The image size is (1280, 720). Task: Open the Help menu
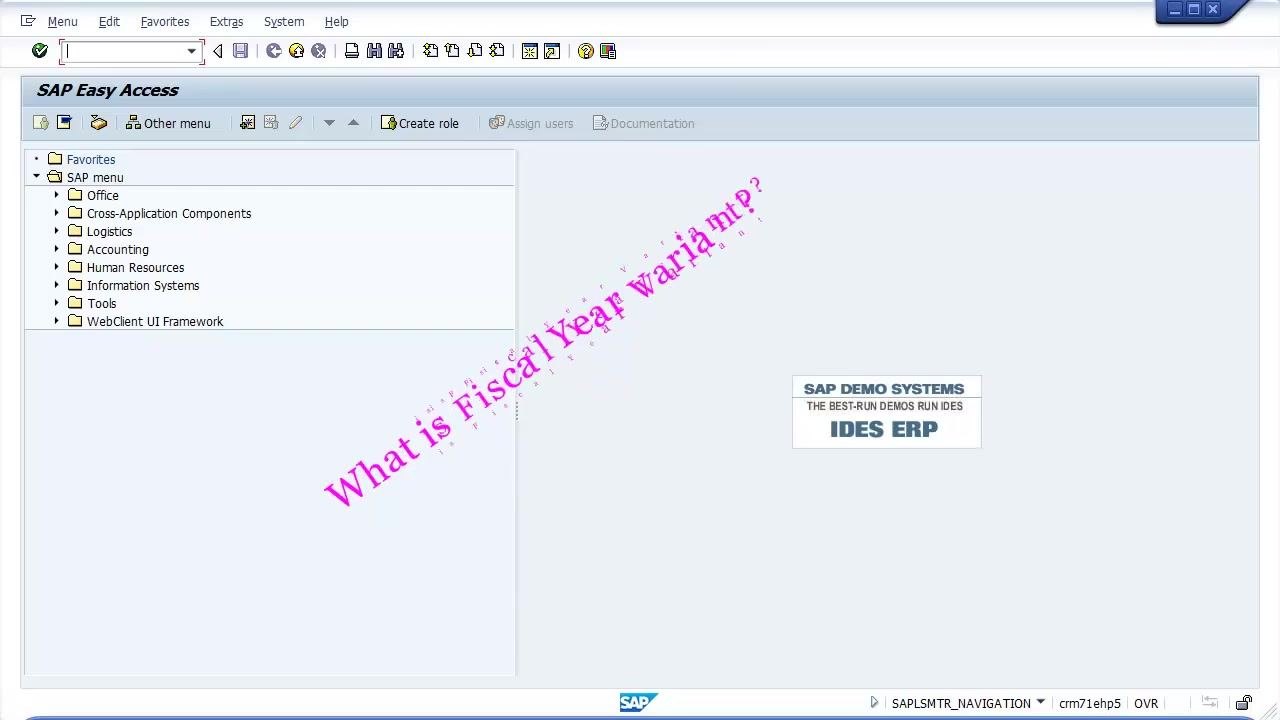point(337,21)
